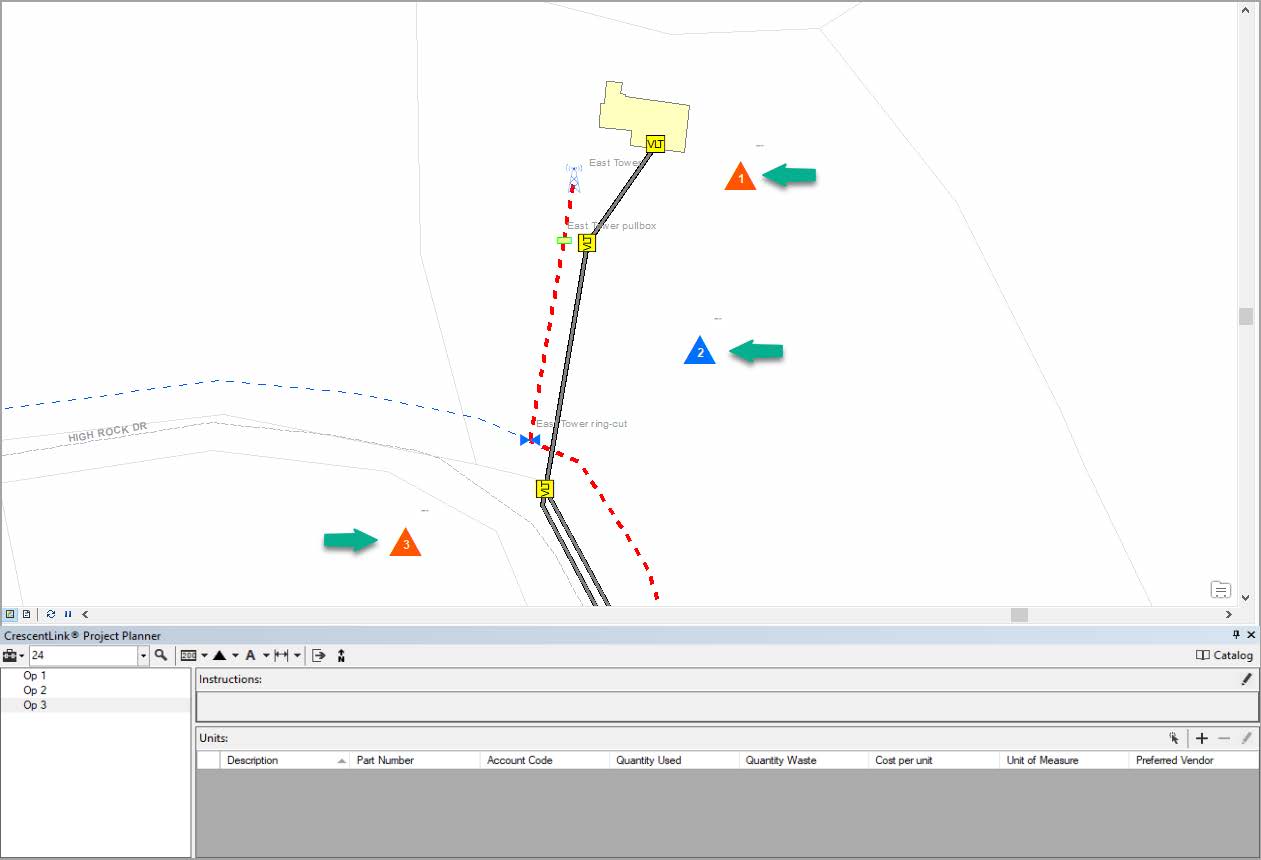Select Op 2 in the operations list
1261x860 pixels.
pyautogui.click(x=35, y=690)
